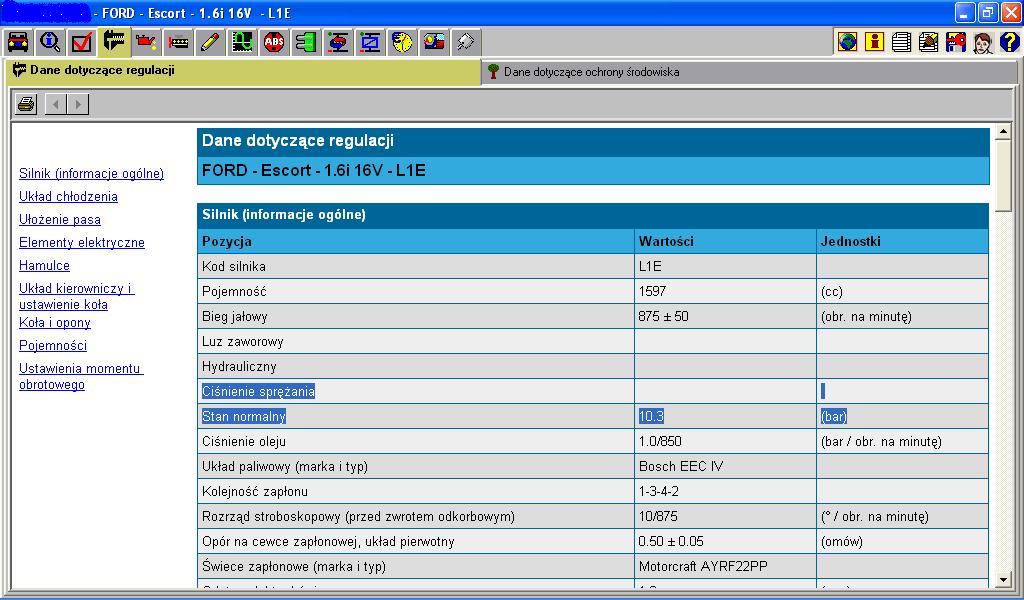This screenshot has width=1024, height=600.
Task: Open the blue question mark help icon
Action: (1009, 42)
